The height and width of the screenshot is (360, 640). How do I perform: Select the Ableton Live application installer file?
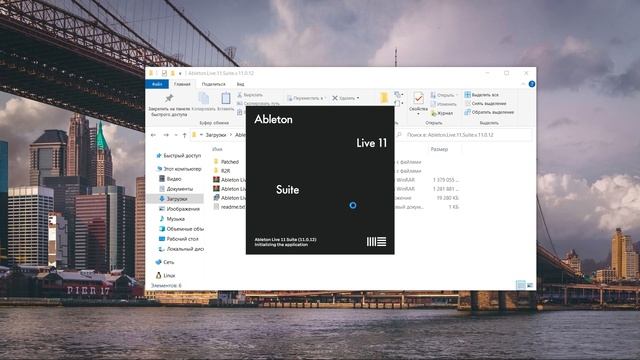229,198
